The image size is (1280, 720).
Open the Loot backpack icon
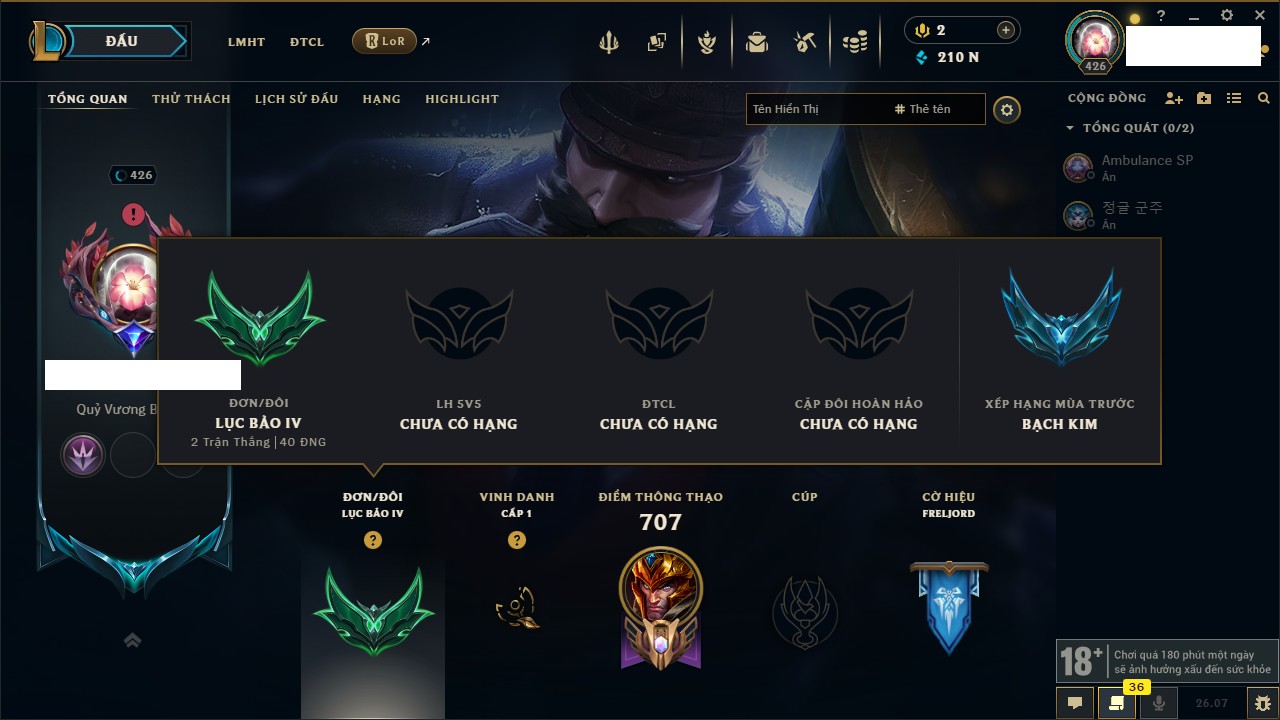757,42
